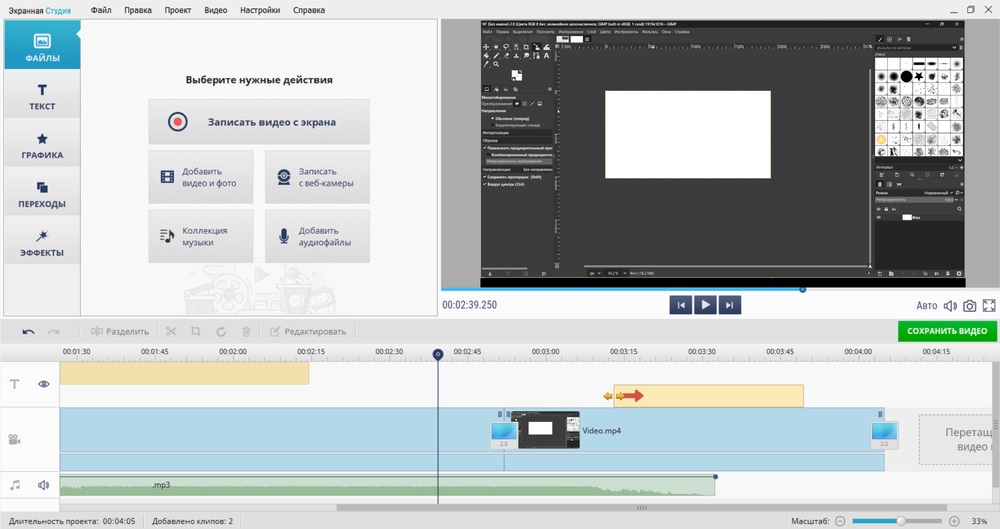The width and height of the screenshot is (1000, 529).
Task: Click the music track note icon
Action: point(15,486)
